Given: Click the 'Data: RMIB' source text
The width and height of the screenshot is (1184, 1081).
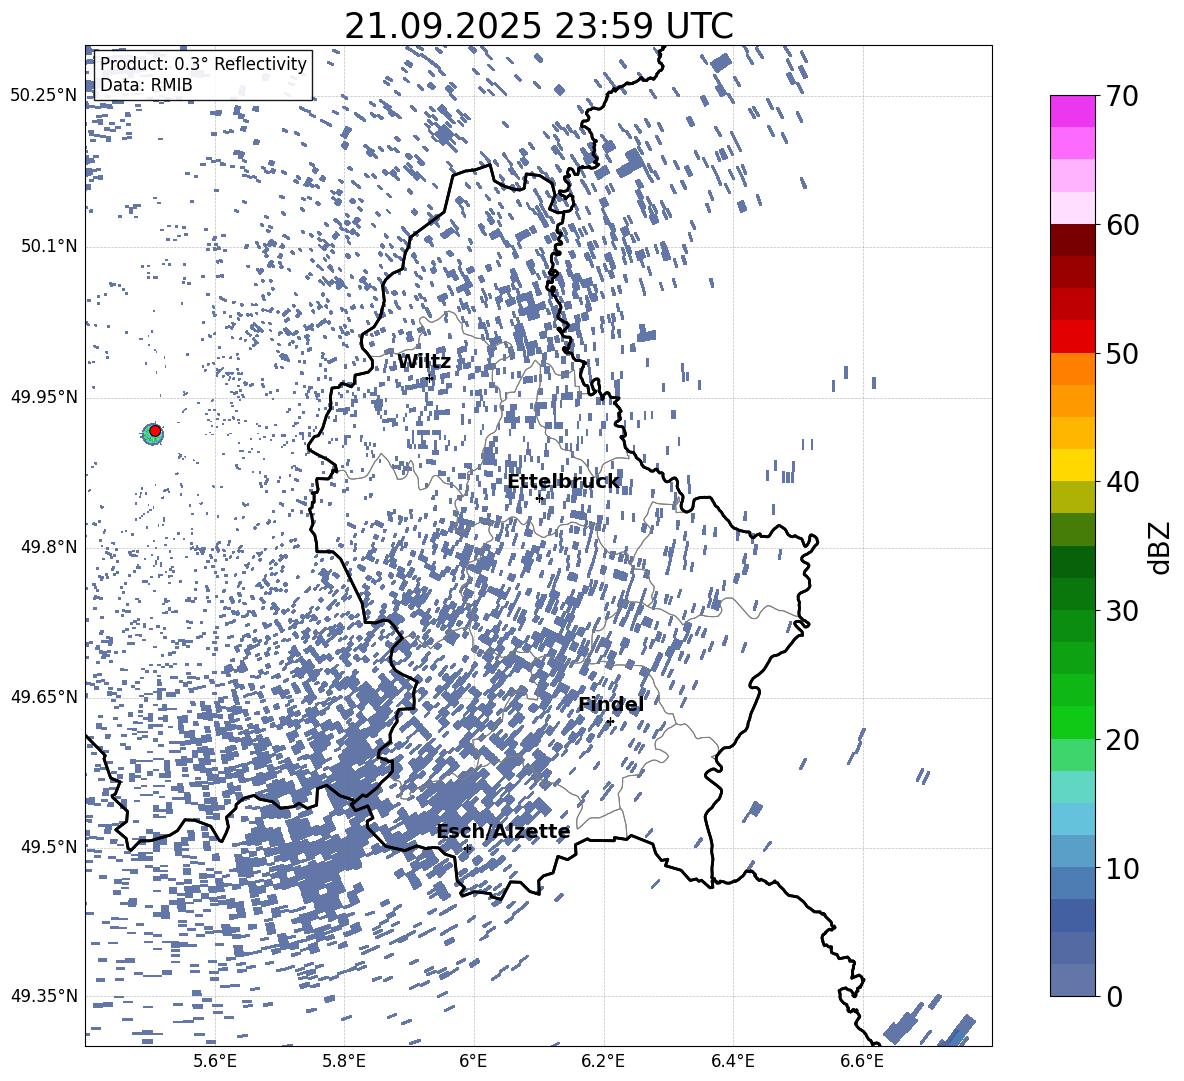Looking at the screenshot, I should [146, 85].
